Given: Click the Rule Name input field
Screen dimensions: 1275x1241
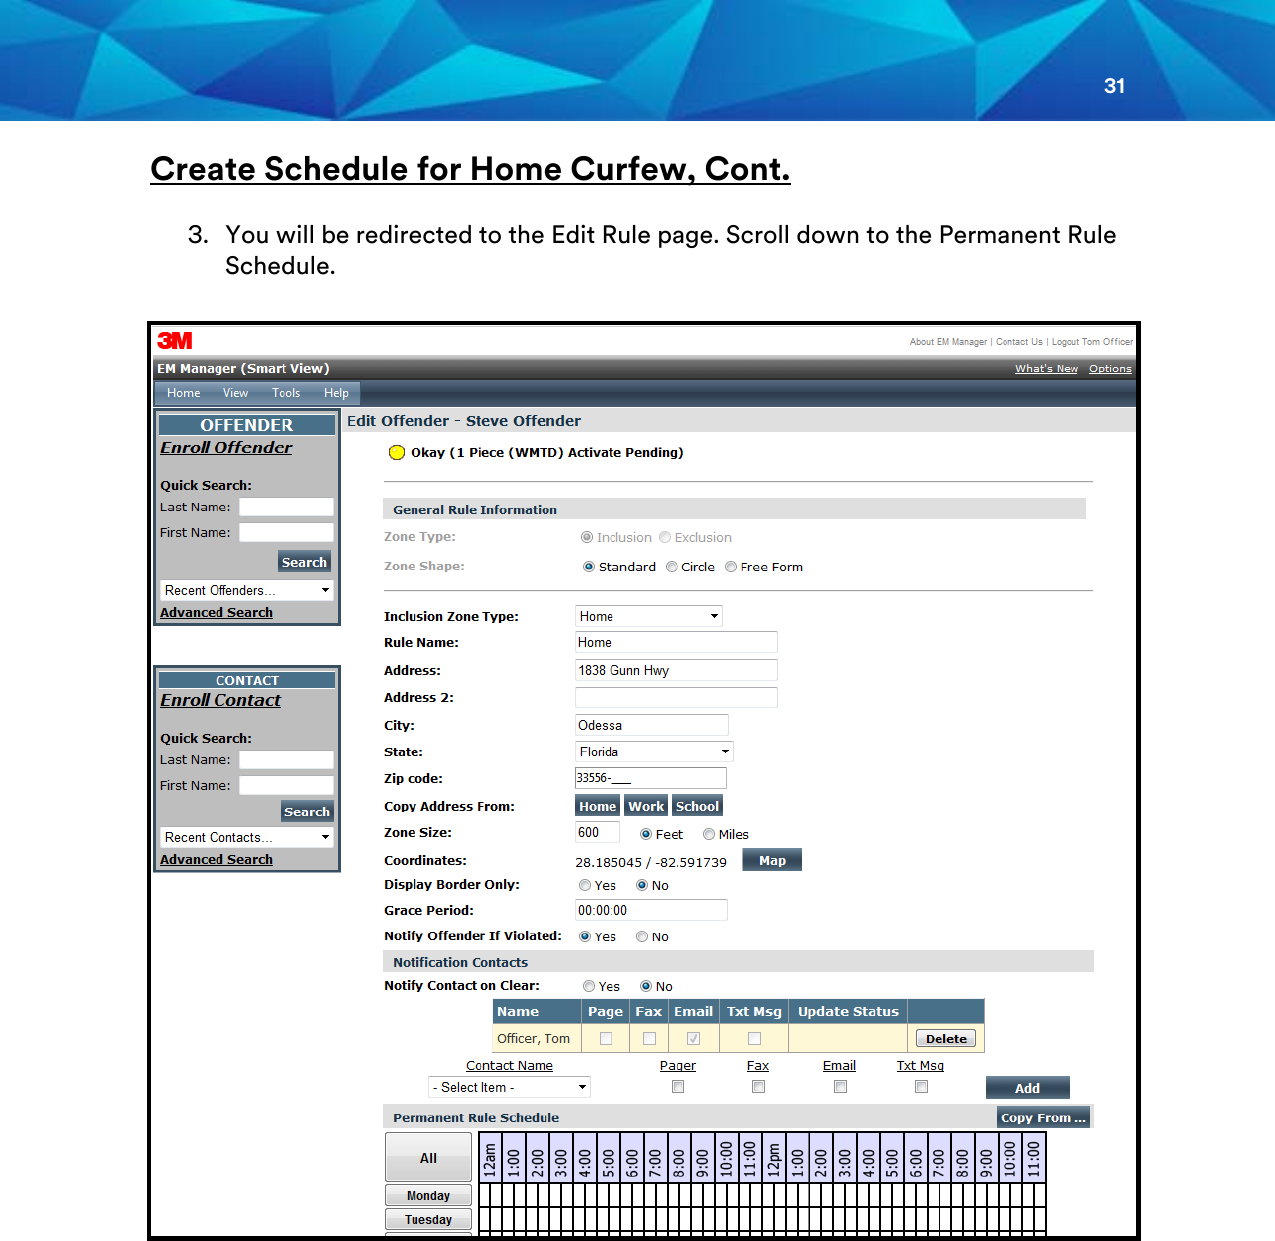Looking at the screenshot, I should (676, 642).
